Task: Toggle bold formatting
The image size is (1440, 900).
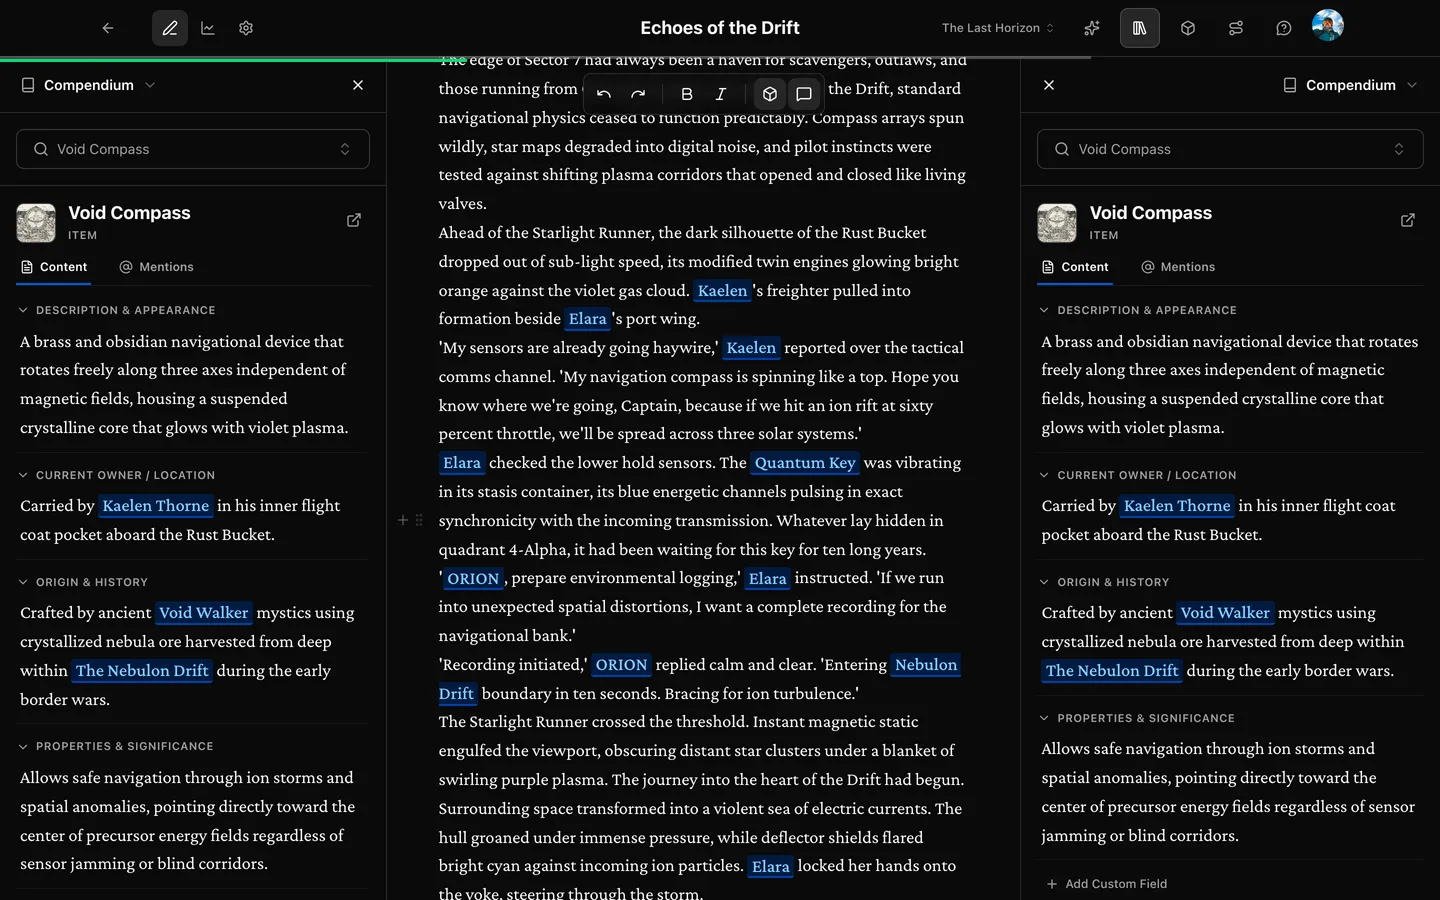Action: point(687,94)
